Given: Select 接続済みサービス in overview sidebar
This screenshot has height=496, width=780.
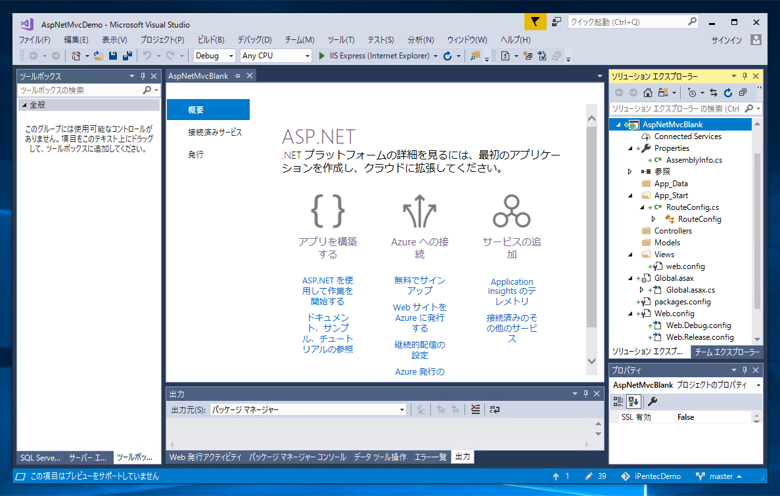Looking at the screenshot, I should pyautogui.click(x=215, y=132).
